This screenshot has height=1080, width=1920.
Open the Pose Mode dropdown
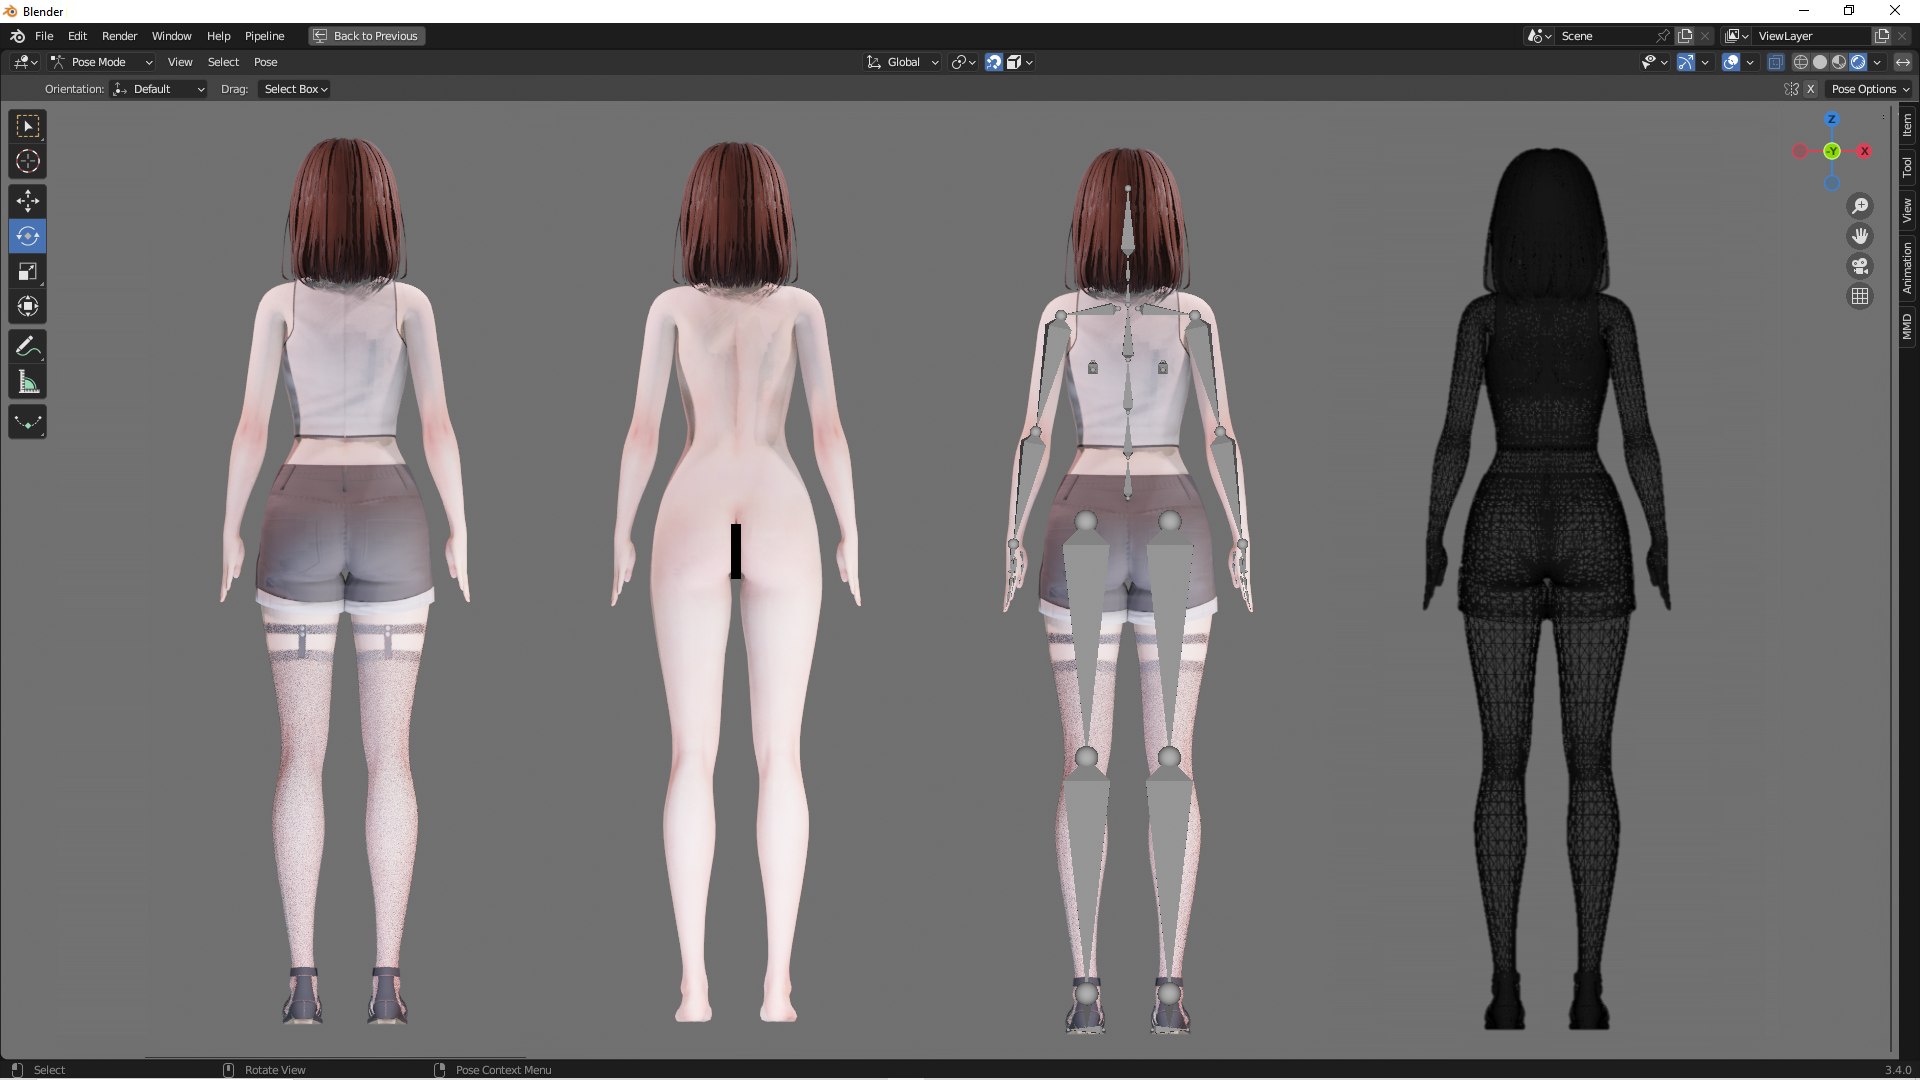101,62
